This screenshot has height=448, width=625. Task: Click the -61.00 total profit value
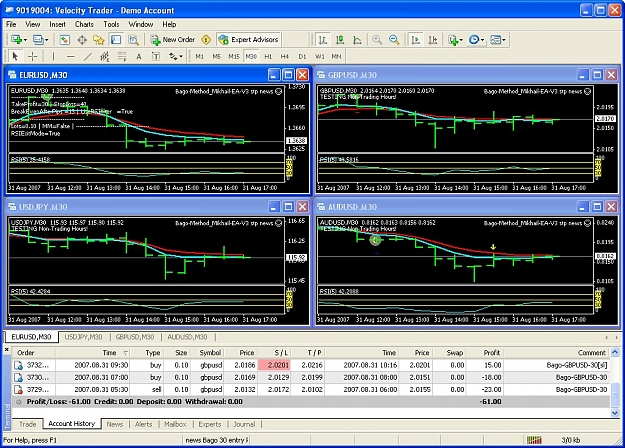pyautogui.click(x=490, y=402)
